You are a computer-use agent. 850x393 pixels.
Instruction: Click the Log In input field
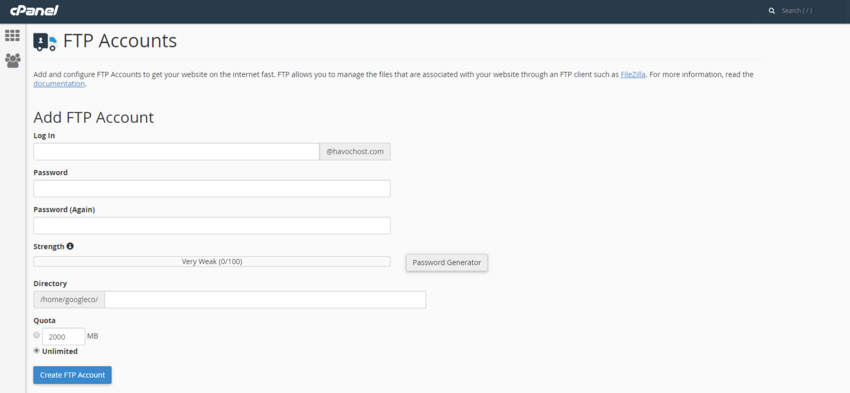[176, 152]
